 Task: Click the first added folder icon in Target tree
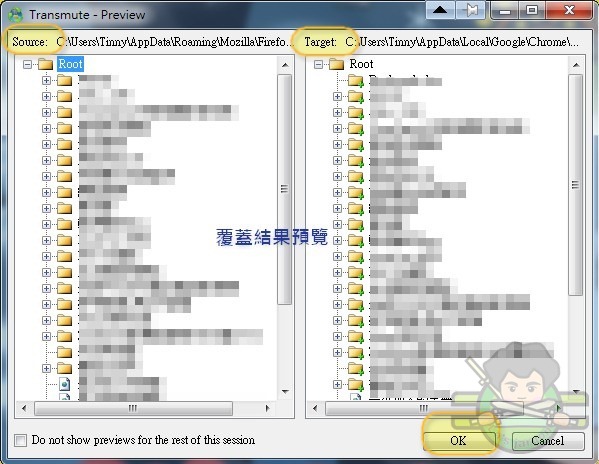click(356, 81)
